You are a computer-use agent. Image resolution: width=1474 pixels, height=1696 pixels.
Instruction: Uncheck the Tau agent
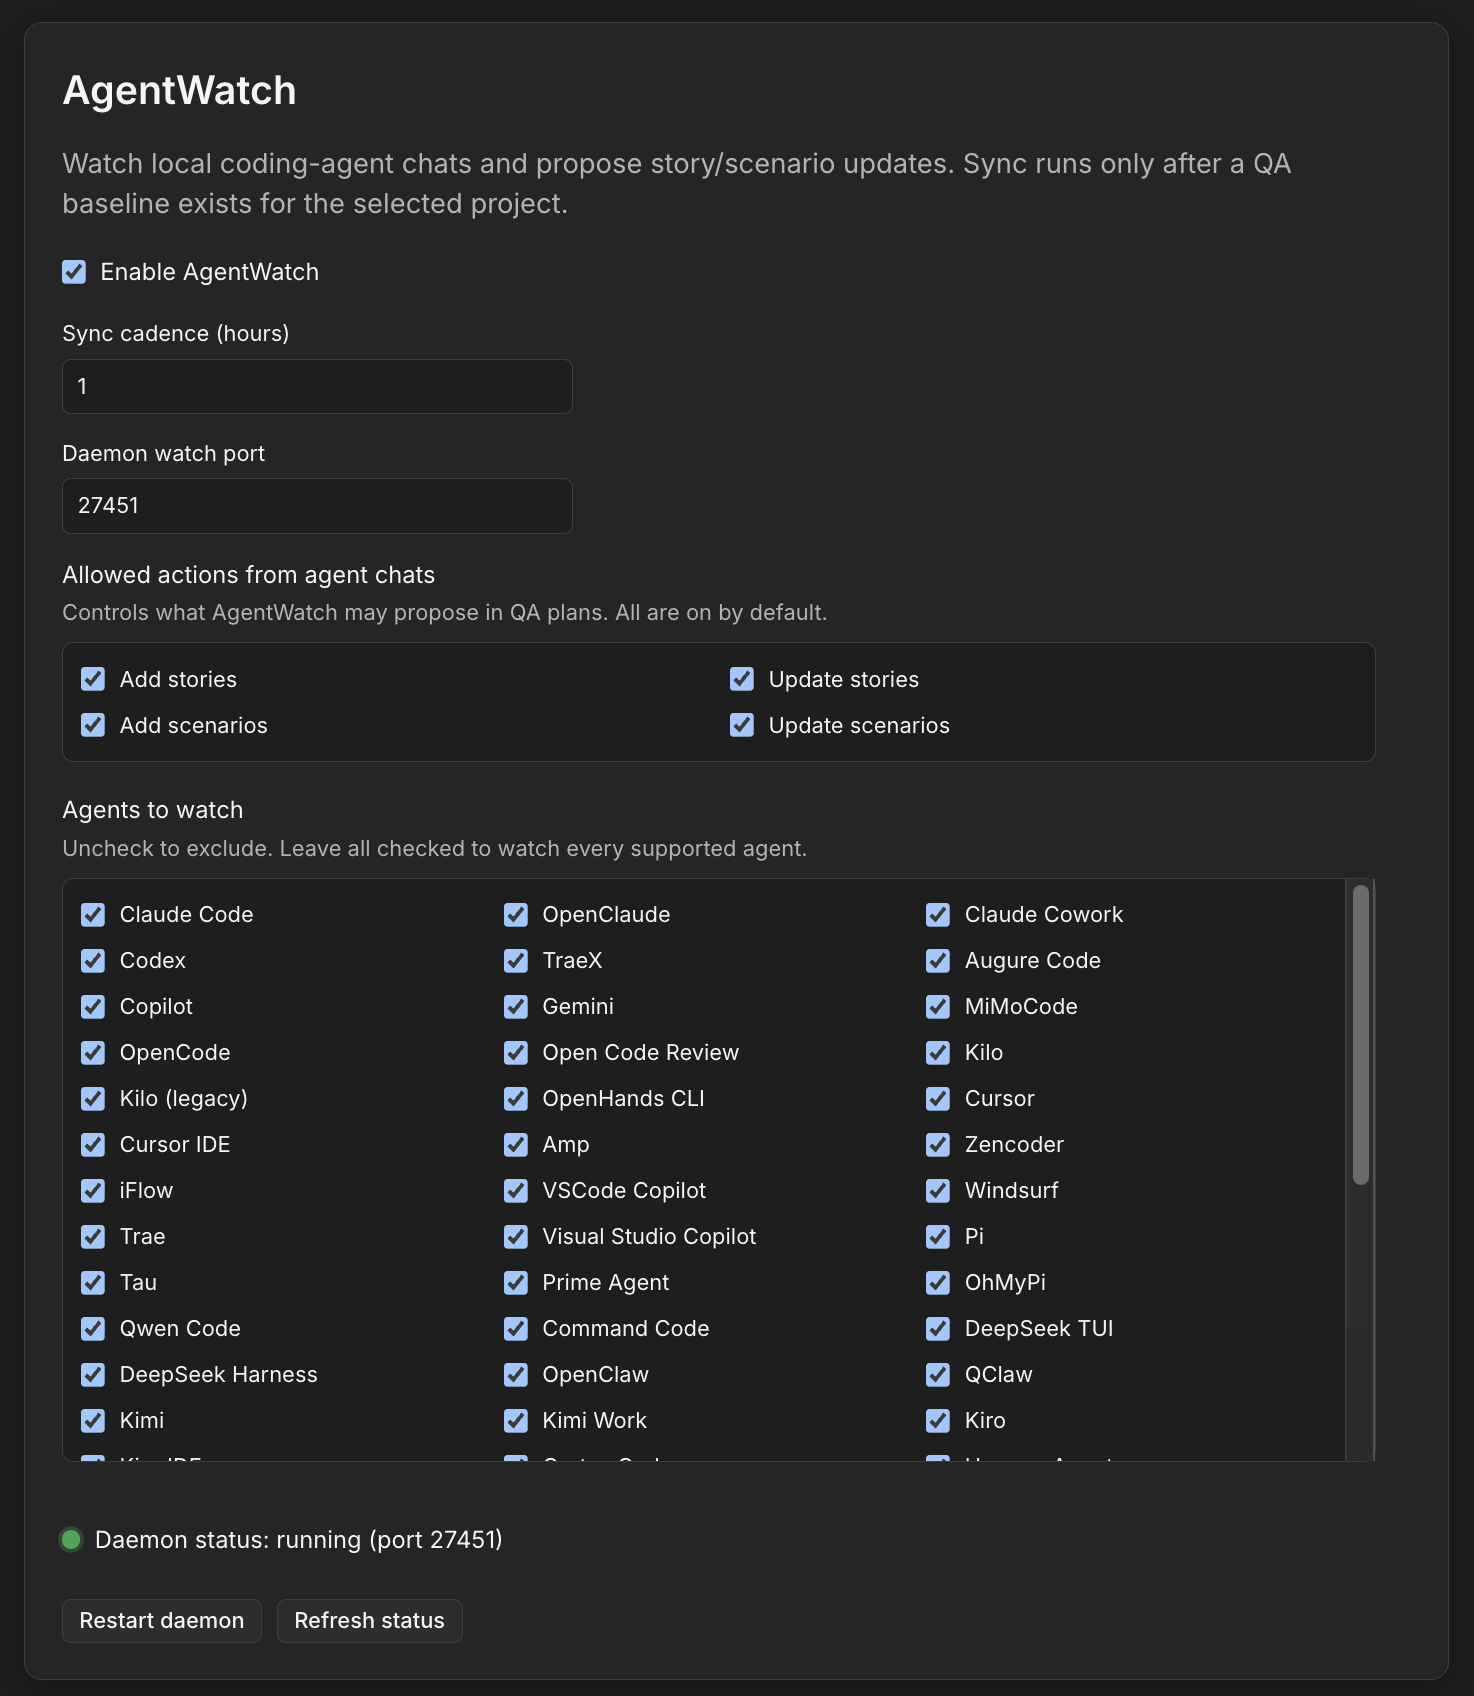(x=93, y=1283)
